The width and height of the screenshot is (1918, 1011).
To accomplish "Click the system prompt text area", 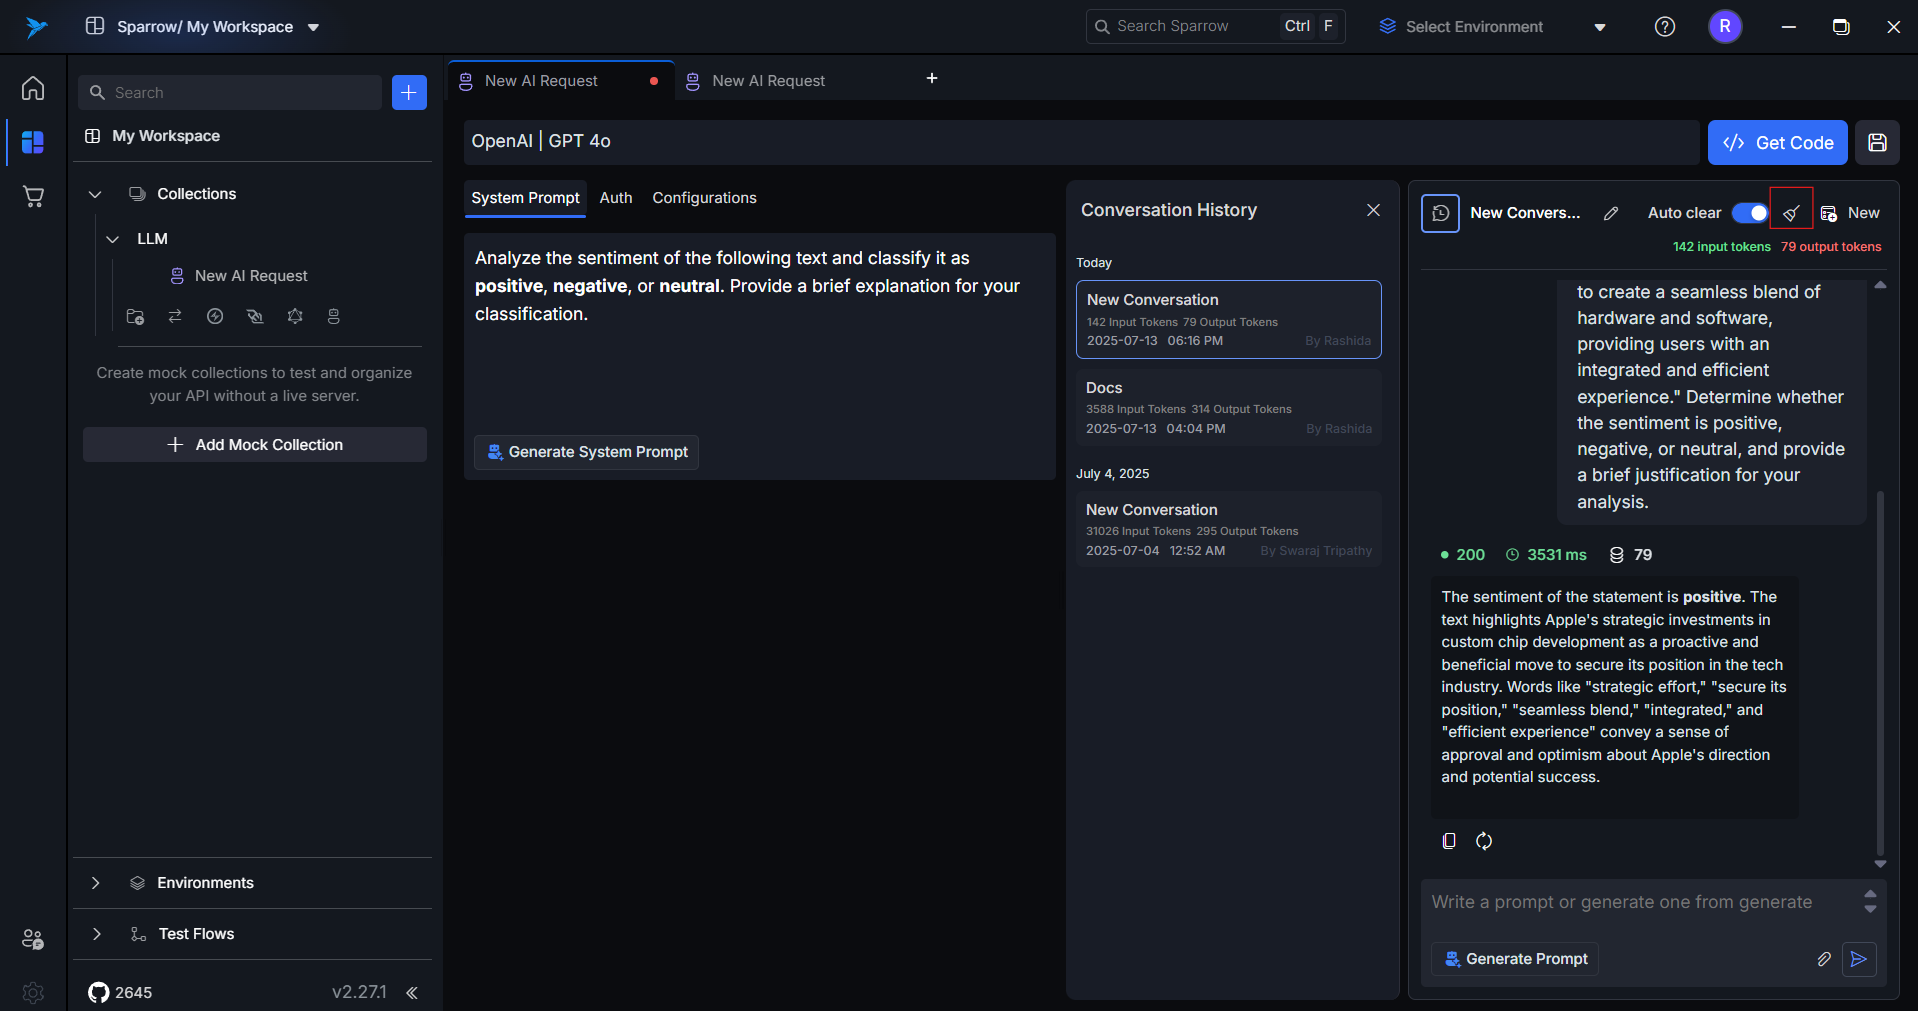I will click(x=759, y=330).
